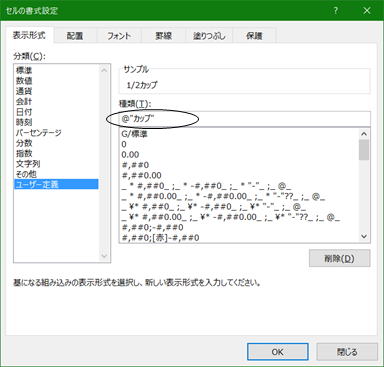The image size is (384, 367).
Task: Switch to the 配置 tab
Action: (x=75, y=36)
